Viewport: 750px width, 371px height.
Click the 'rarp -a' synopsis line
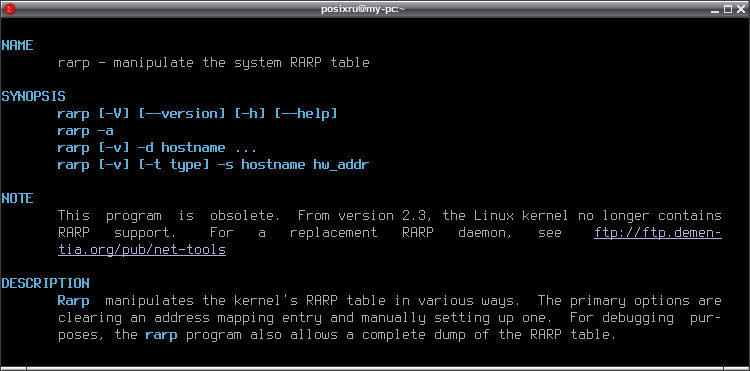(85, 131)
